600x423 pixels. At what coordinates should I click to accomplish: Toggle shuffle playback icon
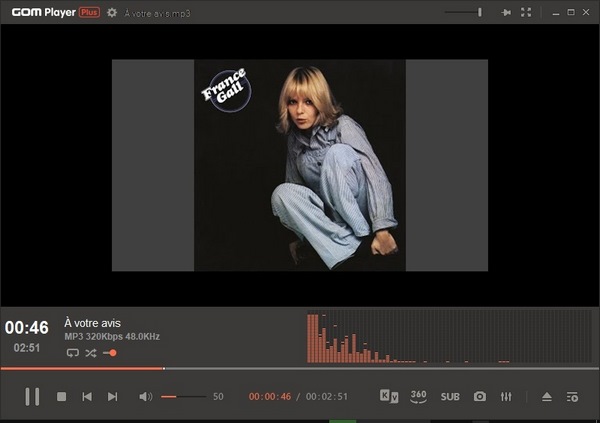point(91,353)
